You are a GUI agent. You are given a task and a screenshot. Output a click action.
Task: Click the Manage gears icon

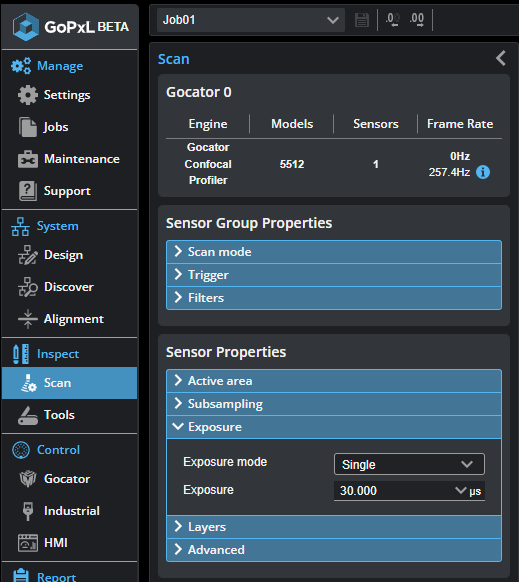coord(21,66)
